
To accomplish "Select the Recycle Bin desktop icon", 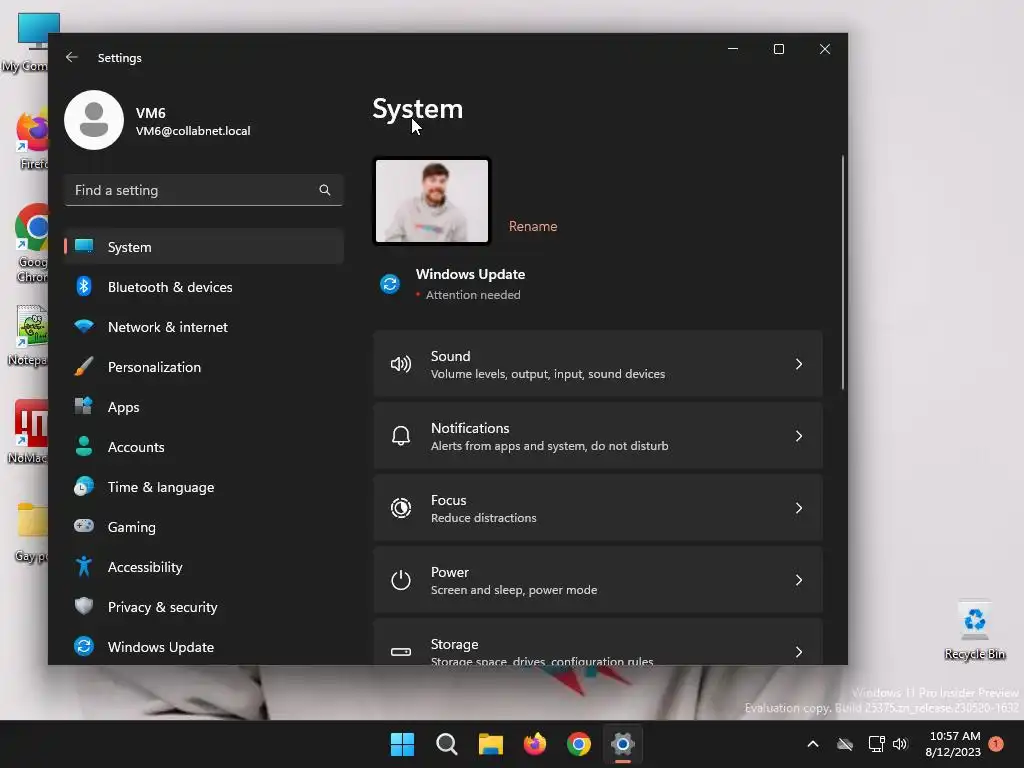I will (x=974, y=630).
